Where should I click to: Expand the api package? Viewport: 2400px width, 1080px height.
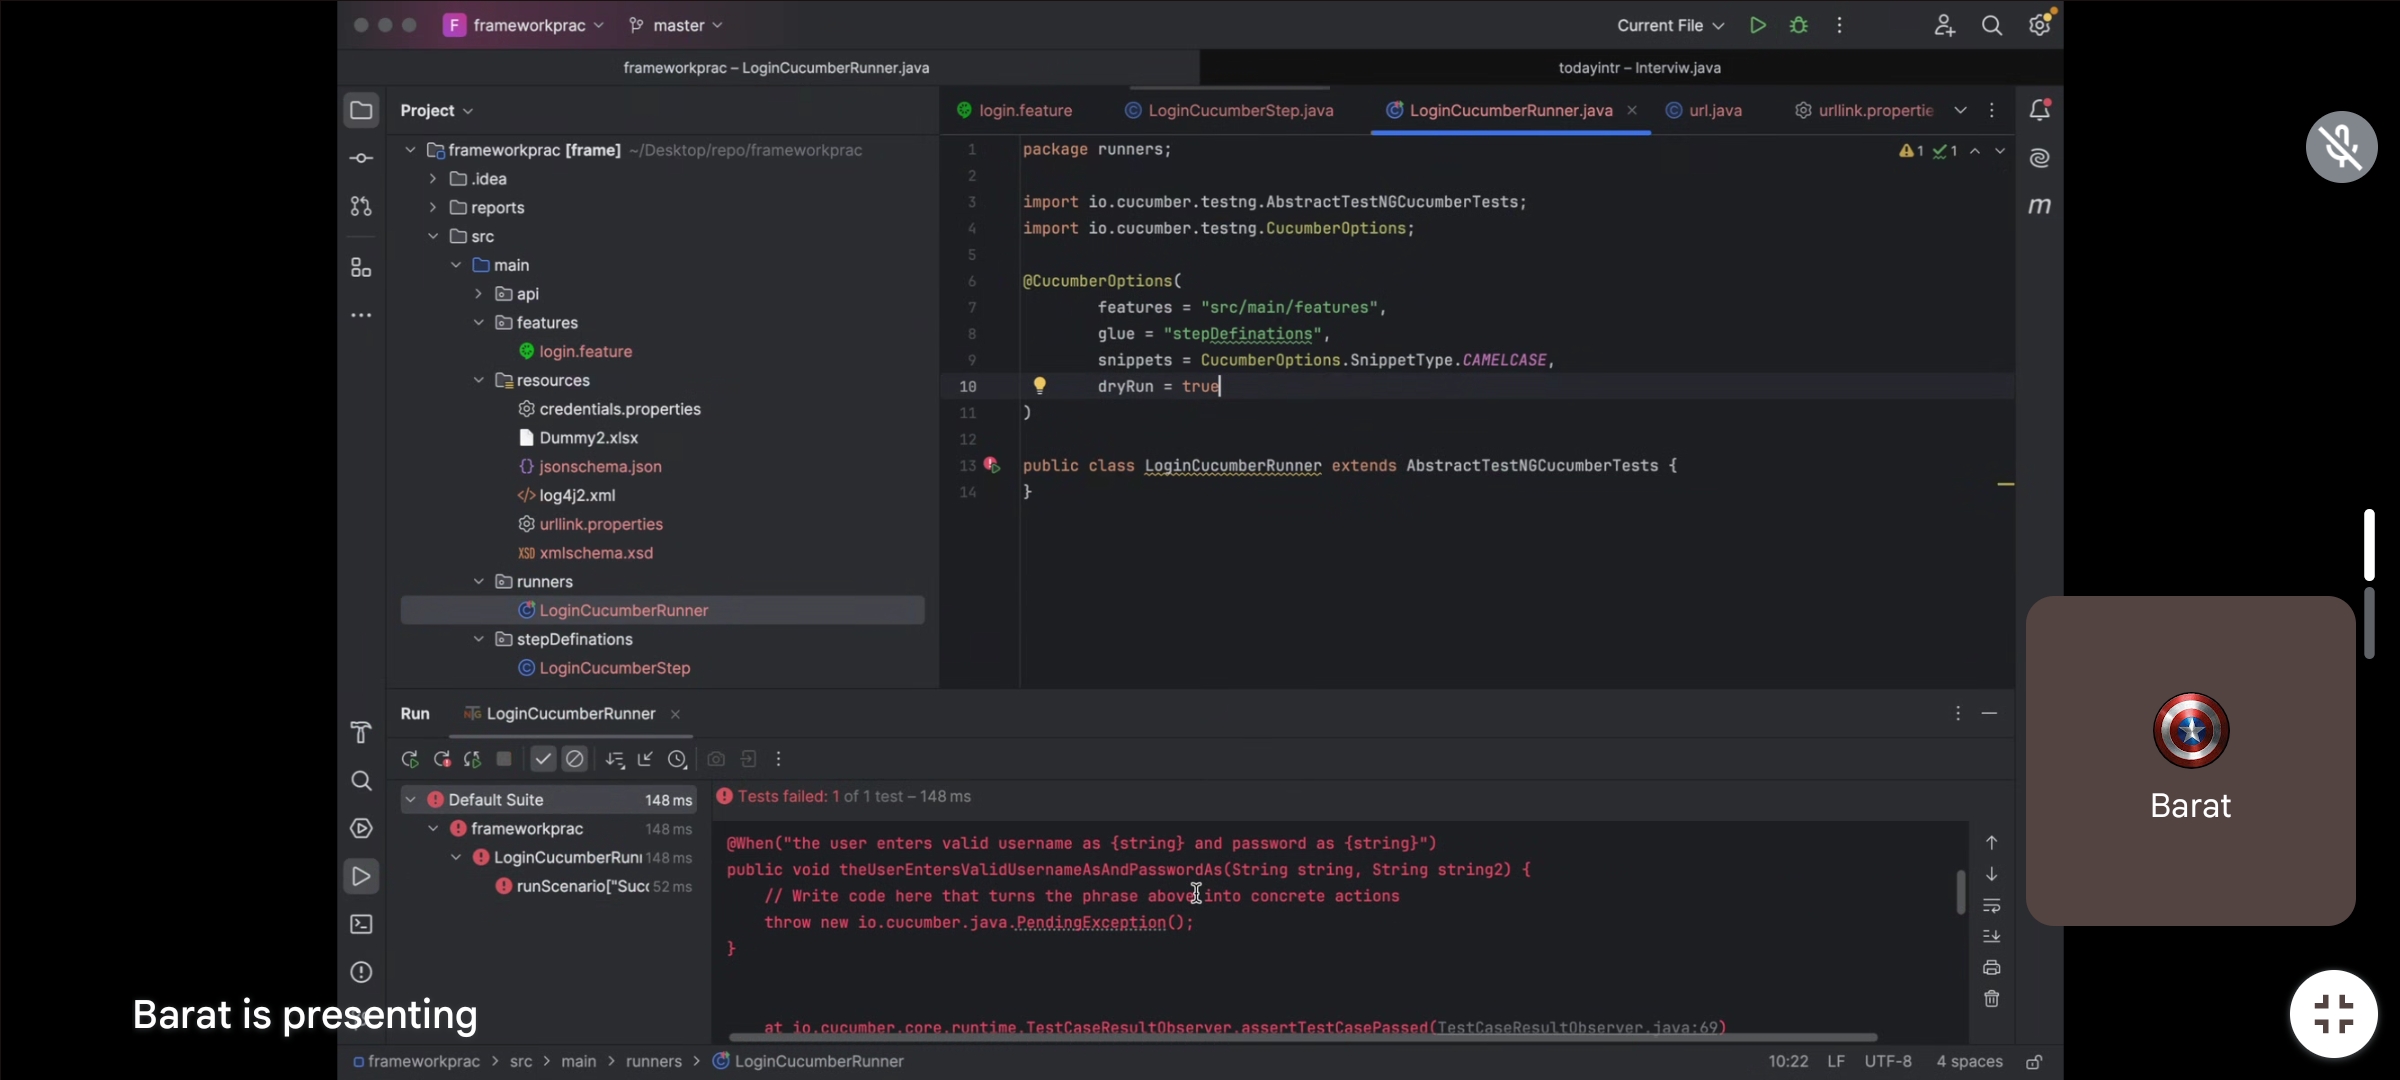[479, 294]
